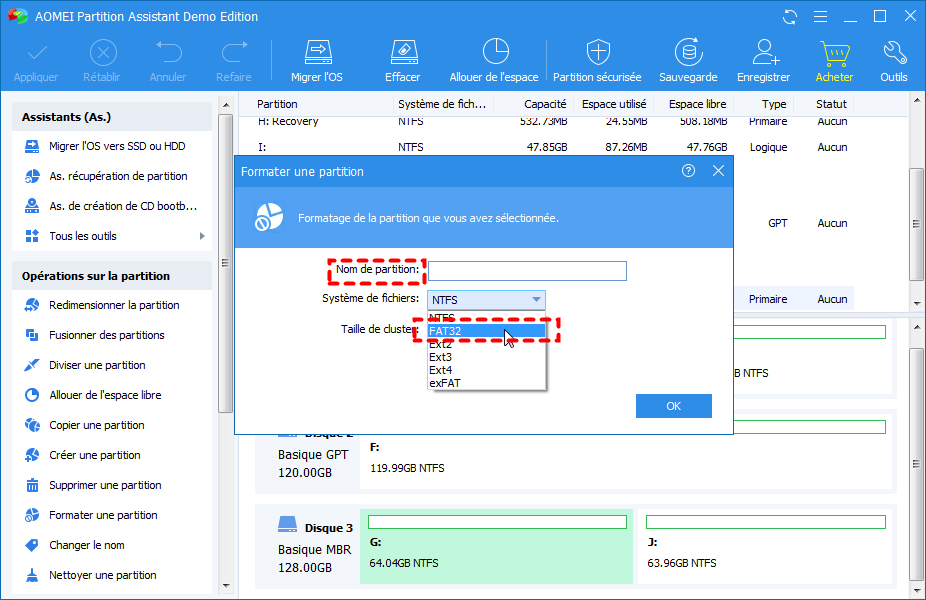Sort by Système de fichiers column header
The height and width of the screenshot is (600, 926).
[x=442, y=104]
